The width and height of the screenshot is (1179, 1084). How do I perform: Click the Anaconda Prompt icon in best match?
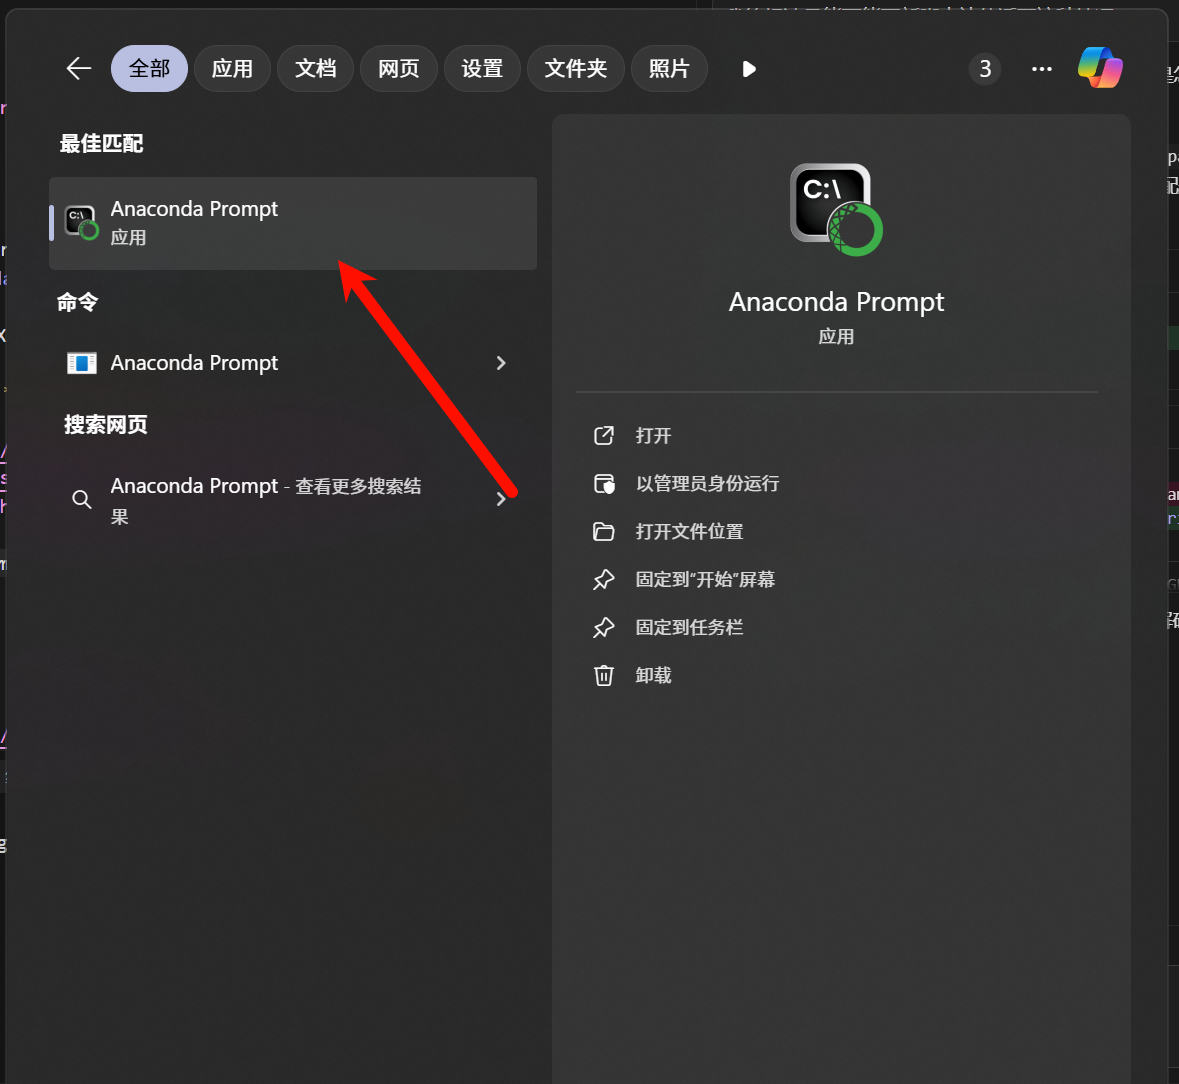point(81,223)
